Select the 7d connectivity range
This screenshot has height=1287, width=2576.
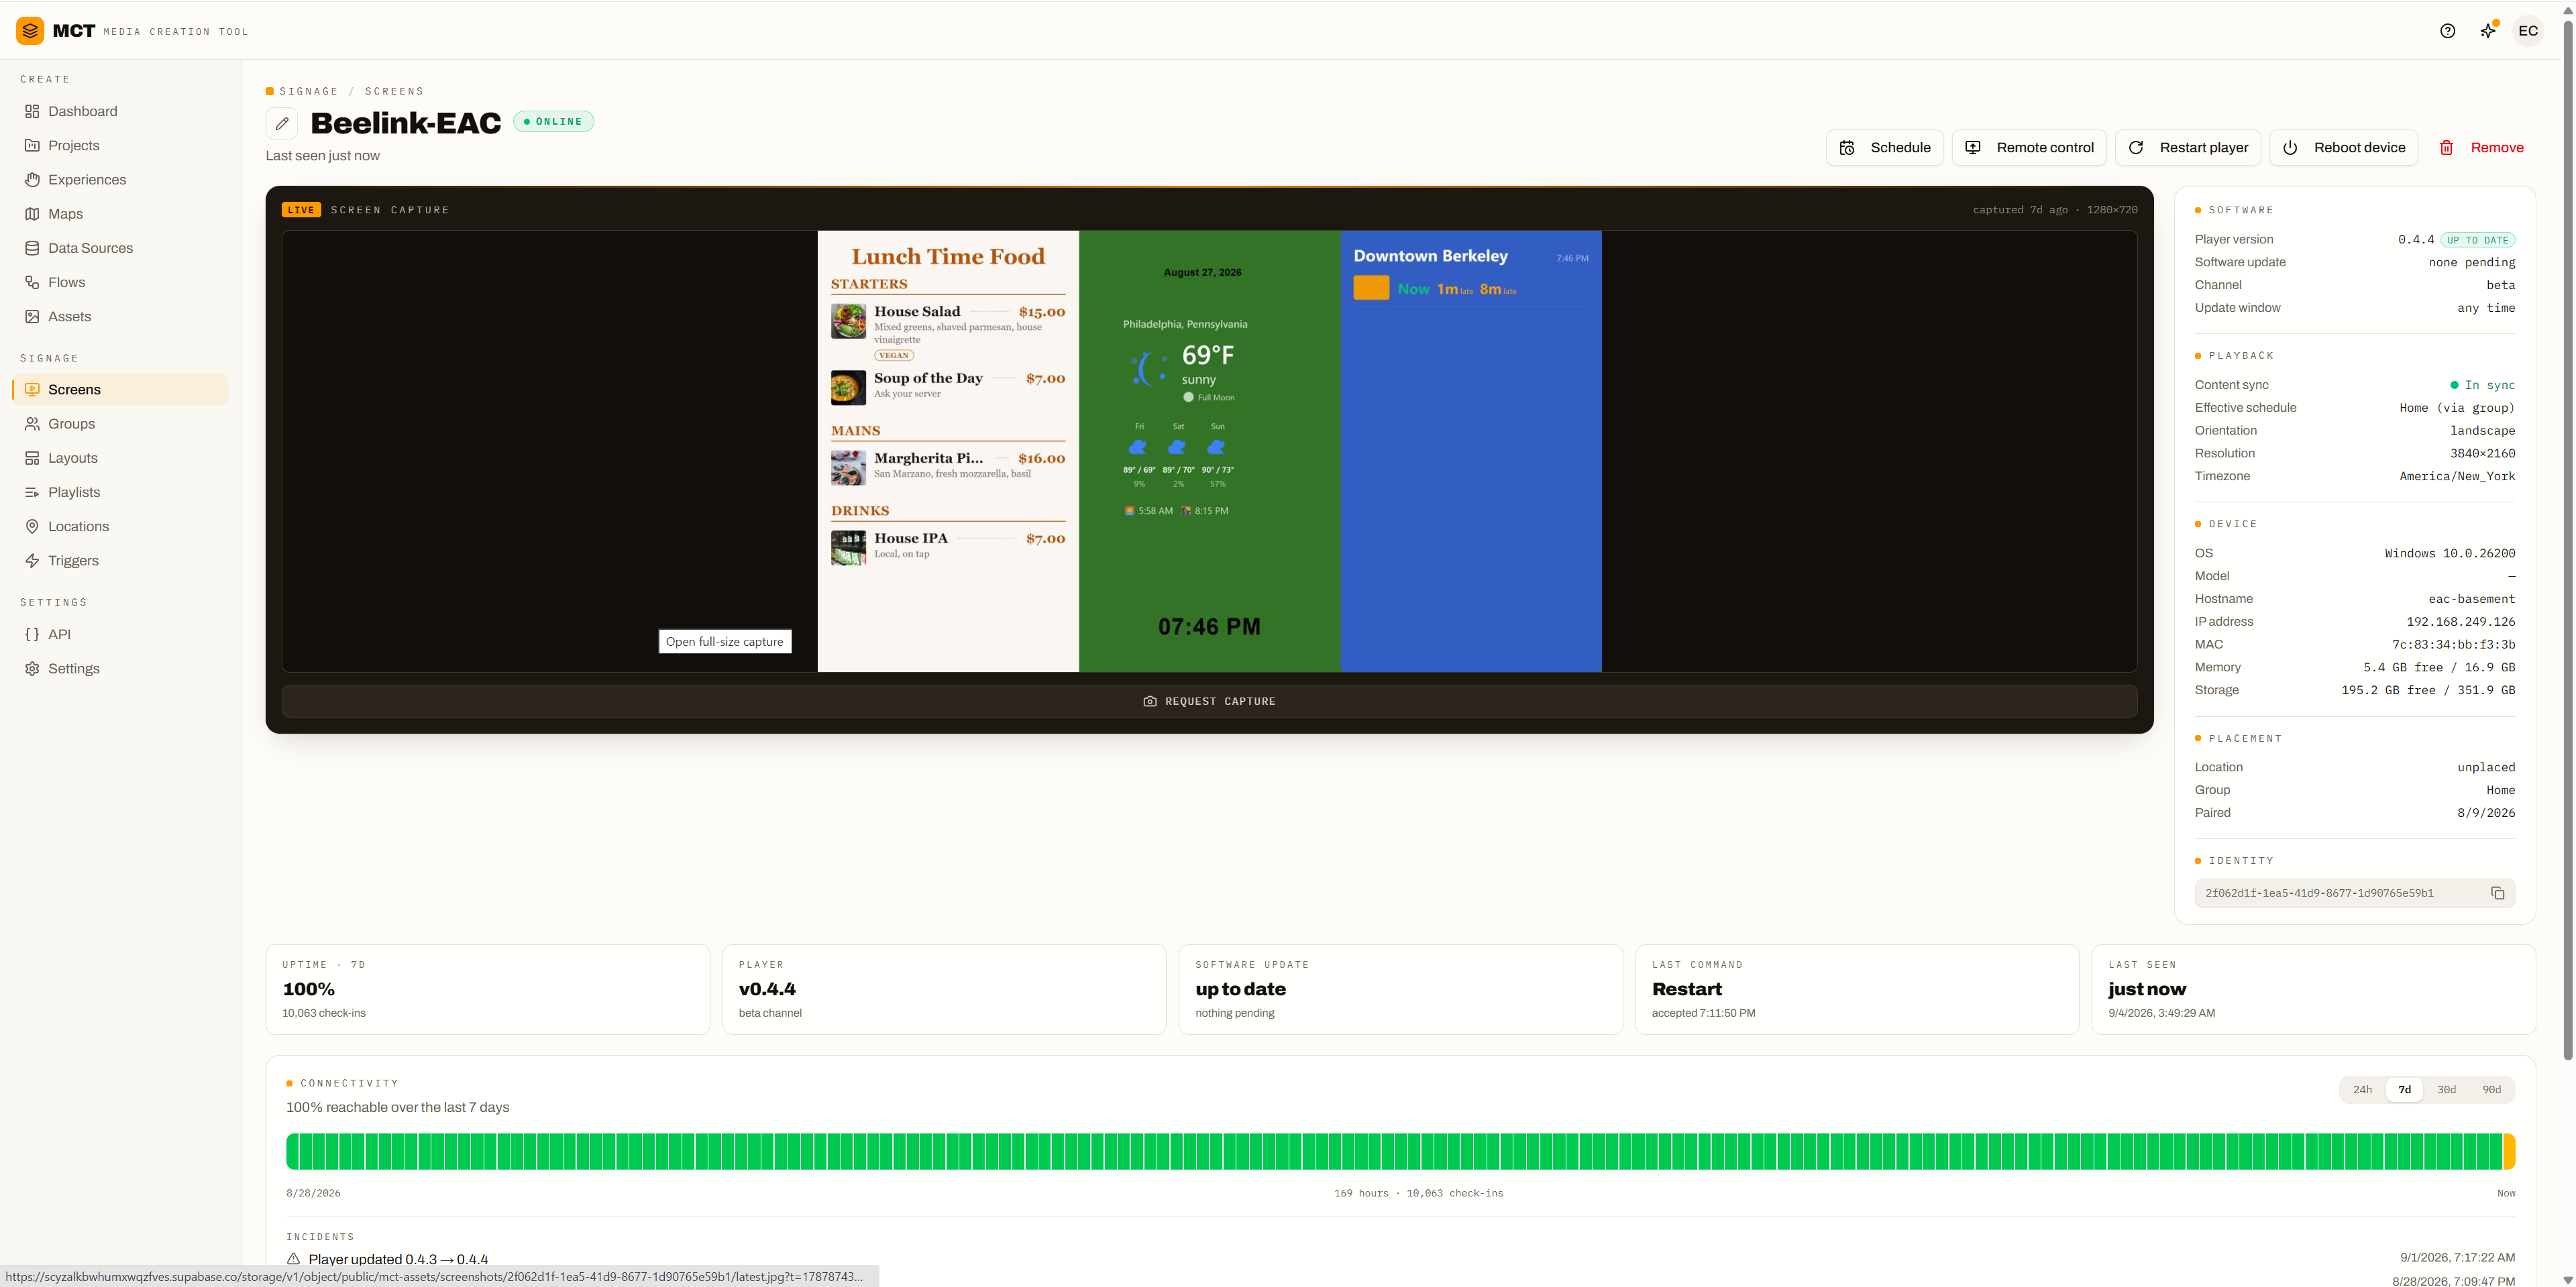pyautogui.click(x=2404, y=1090)
